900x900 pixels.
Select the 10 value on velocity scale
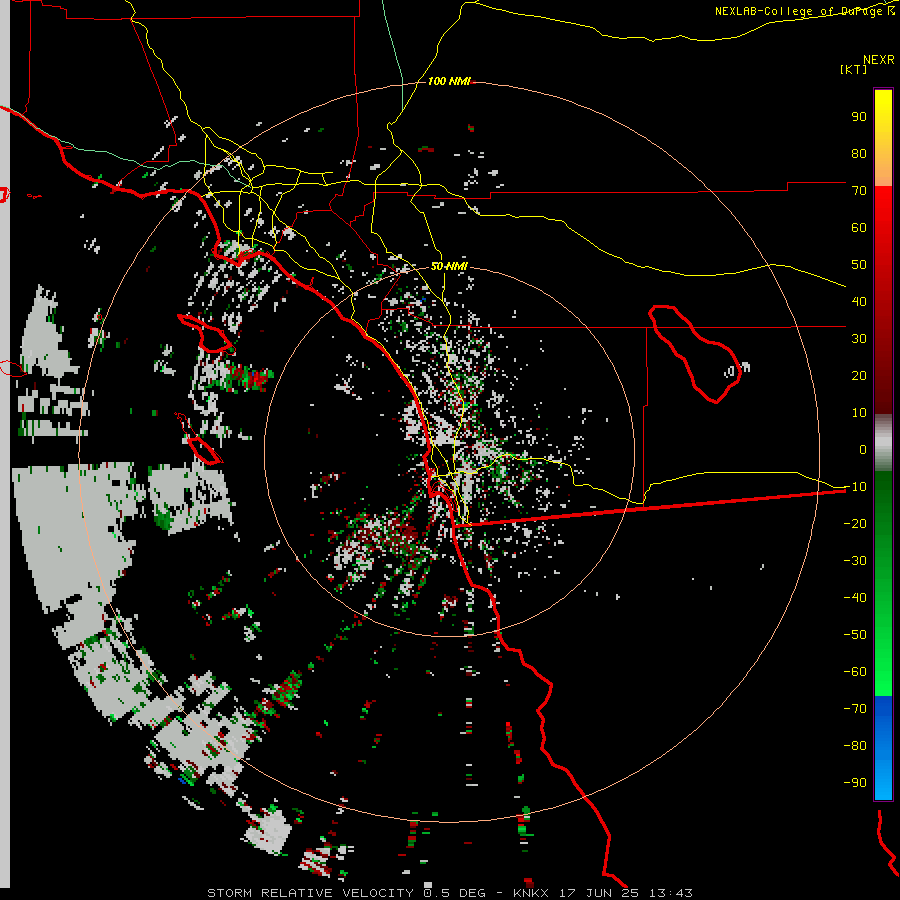pyautogui.click(x=859, y=413)
